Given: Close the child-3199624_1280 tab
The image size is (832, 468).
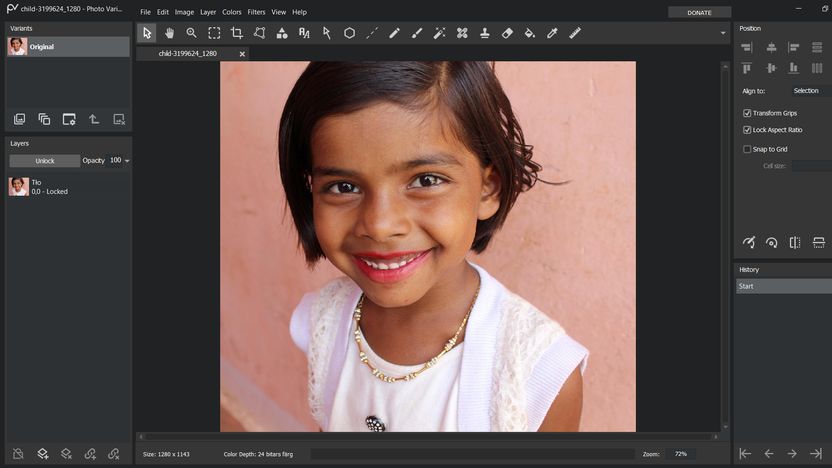Looking at the screenshot, I should point(242,54).
